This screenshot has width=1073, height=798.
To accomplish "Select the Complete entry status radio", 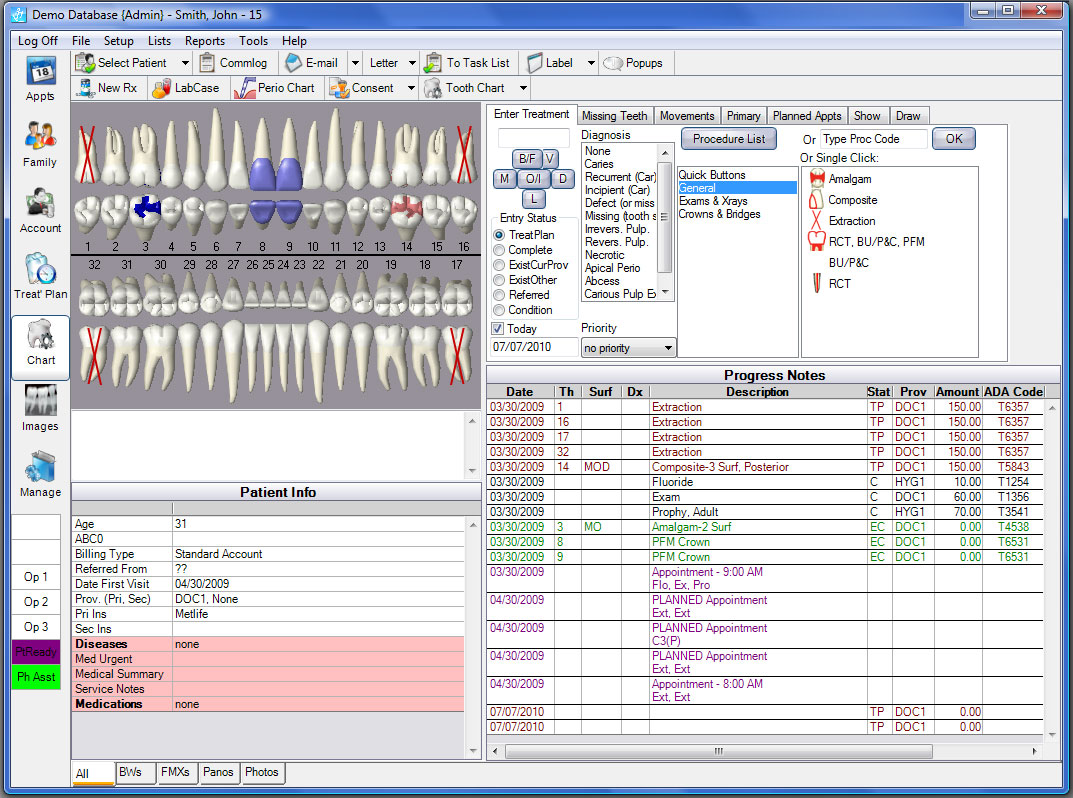I will tap(499, 250).
